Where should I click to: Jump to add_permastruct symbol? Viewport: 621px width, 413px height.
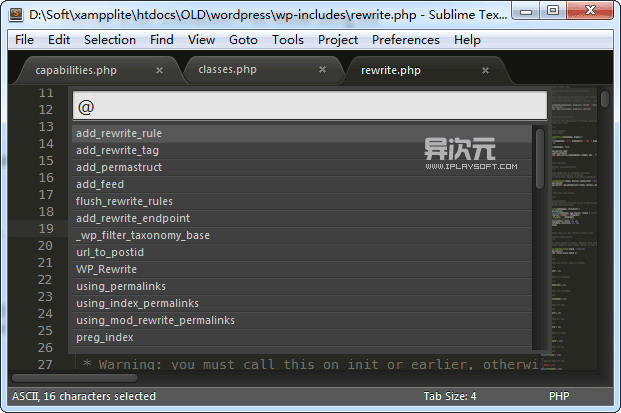(x=302, y=167)
